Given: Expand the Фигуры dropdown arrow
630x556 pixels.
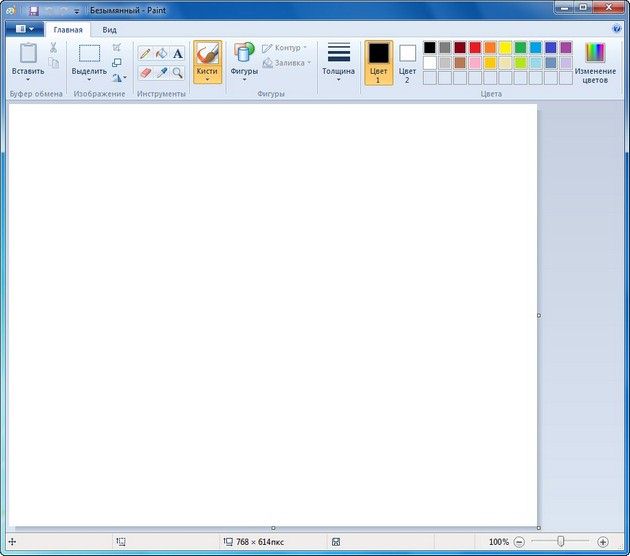Looking at the screenshot, I should (244, 80).
